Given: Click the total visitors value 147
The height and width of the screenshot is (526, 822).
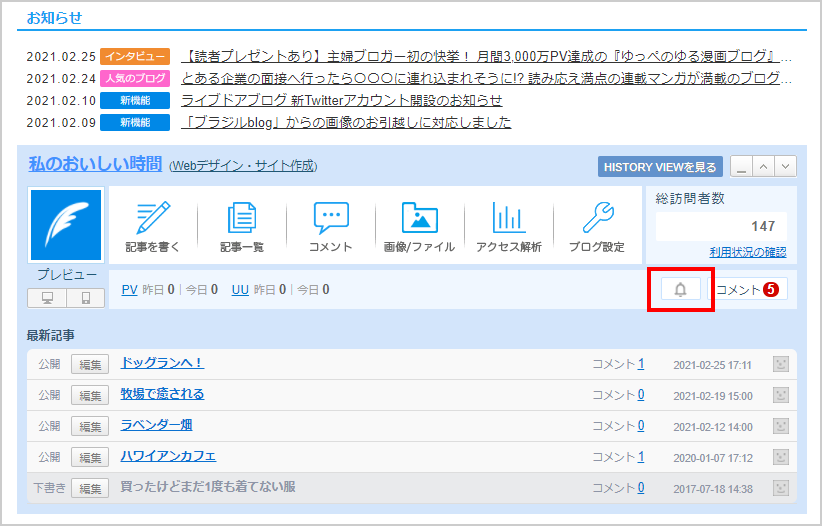Looking at the screenshot, I should 763,226.
